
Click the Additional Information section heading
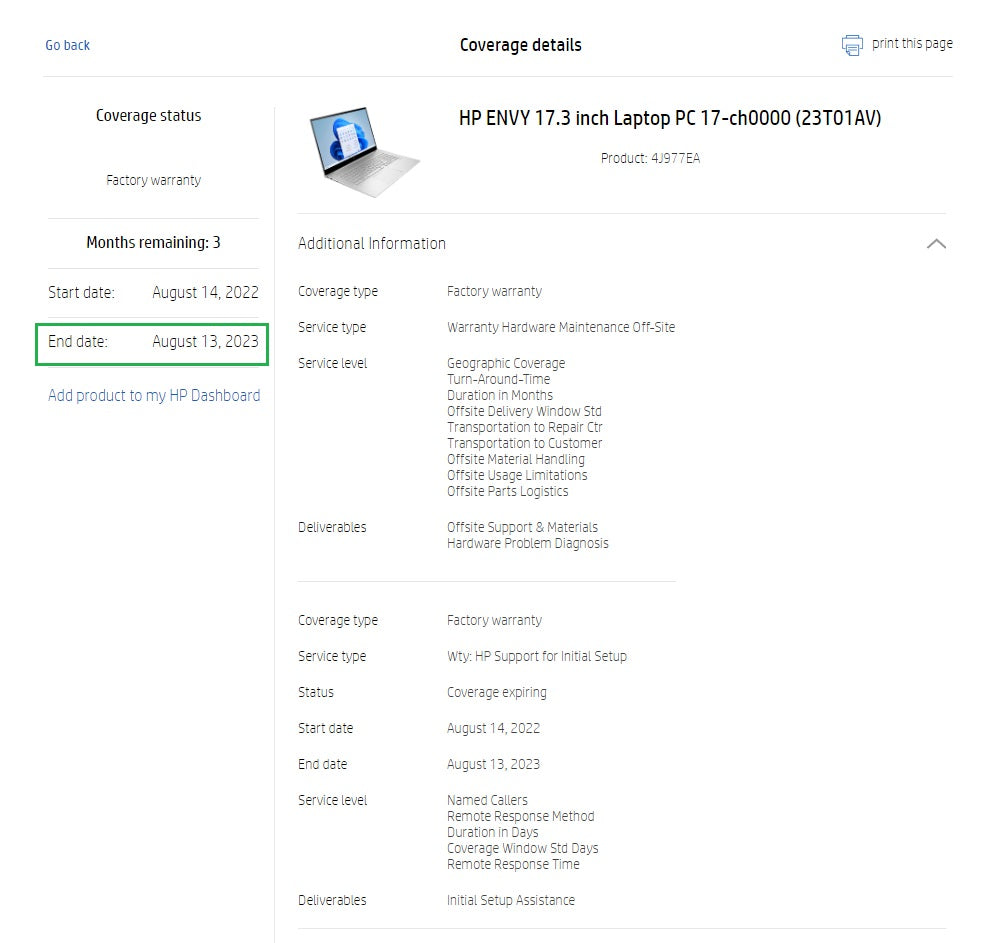[372, 244]
